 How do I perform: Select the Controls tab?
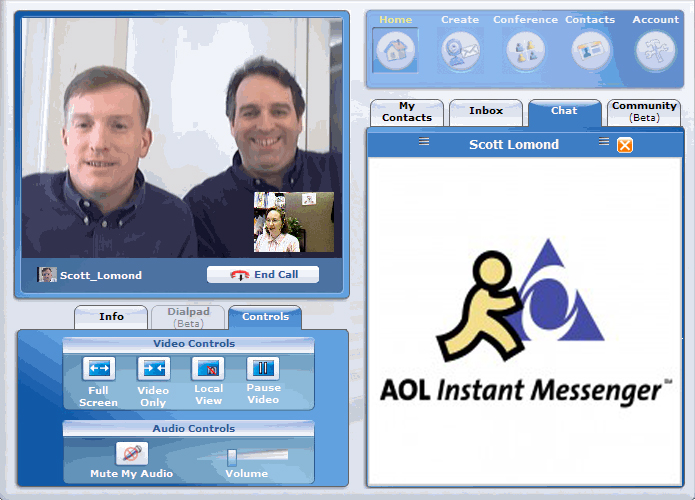point(265,317)
